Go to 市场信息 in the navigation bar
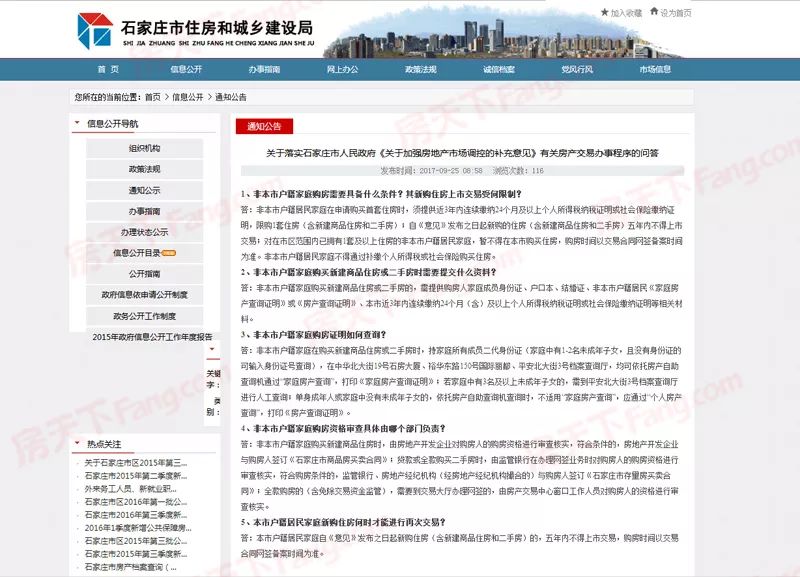800x577 pixels. pos(655,69)
